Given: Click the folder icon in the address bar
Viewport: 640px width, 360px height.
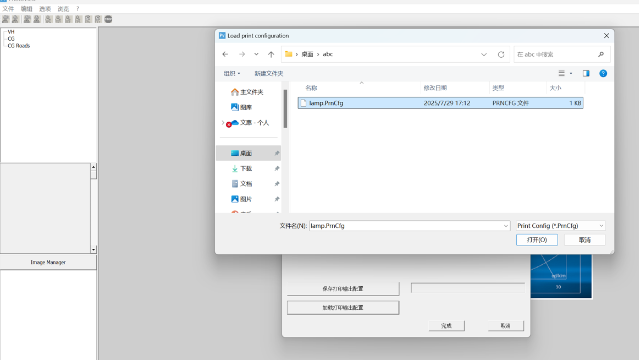Looking at the screenshot, I should 289,54.
